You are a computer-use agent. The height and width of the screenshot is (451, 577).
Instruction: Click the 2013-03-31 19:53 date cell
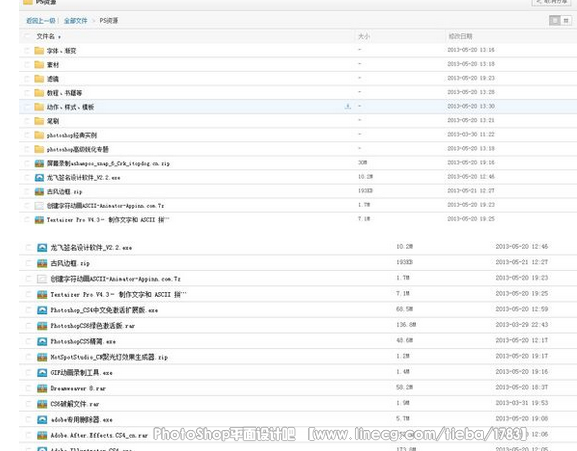point(521,403)
